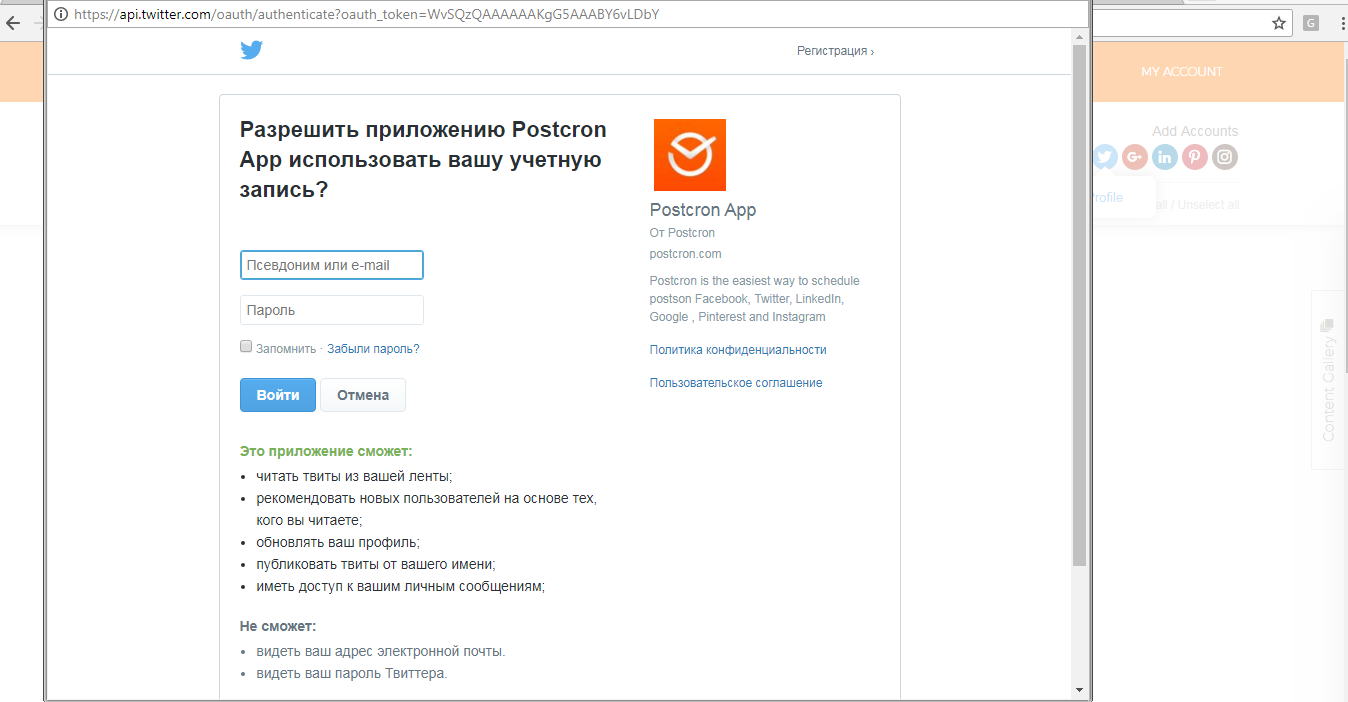Click inside the Псевдоним или e-mail field
This screenshot has width=1348, height=702.
click(x=331, y=265)
